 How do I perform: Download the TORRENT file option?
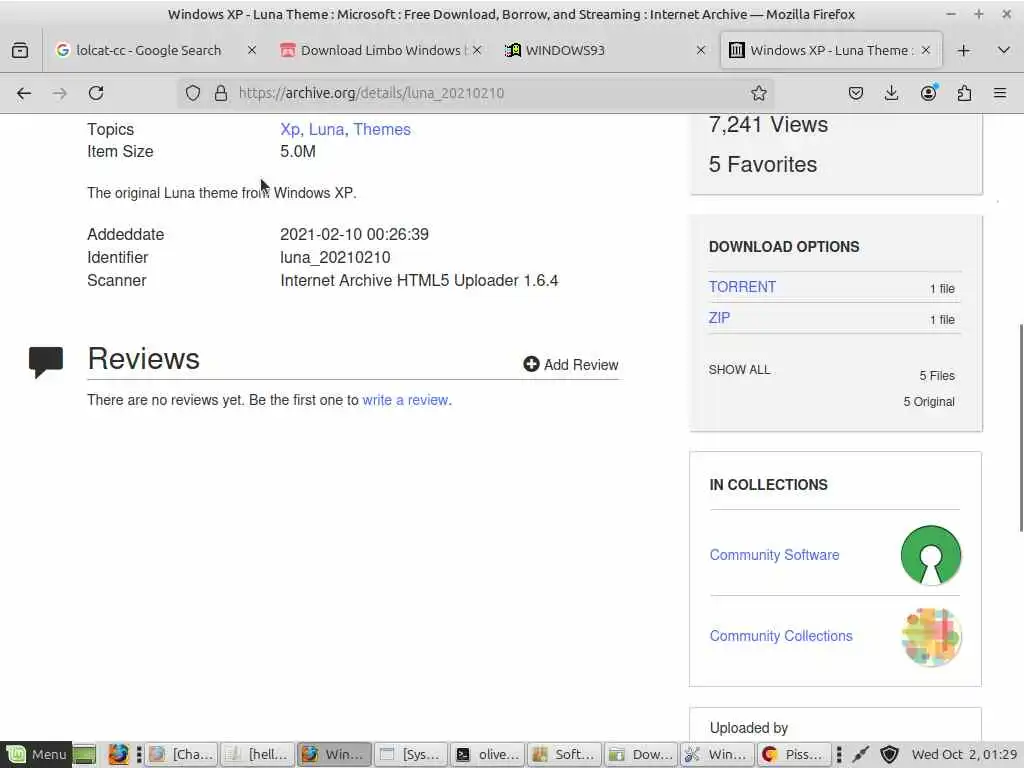742,287
